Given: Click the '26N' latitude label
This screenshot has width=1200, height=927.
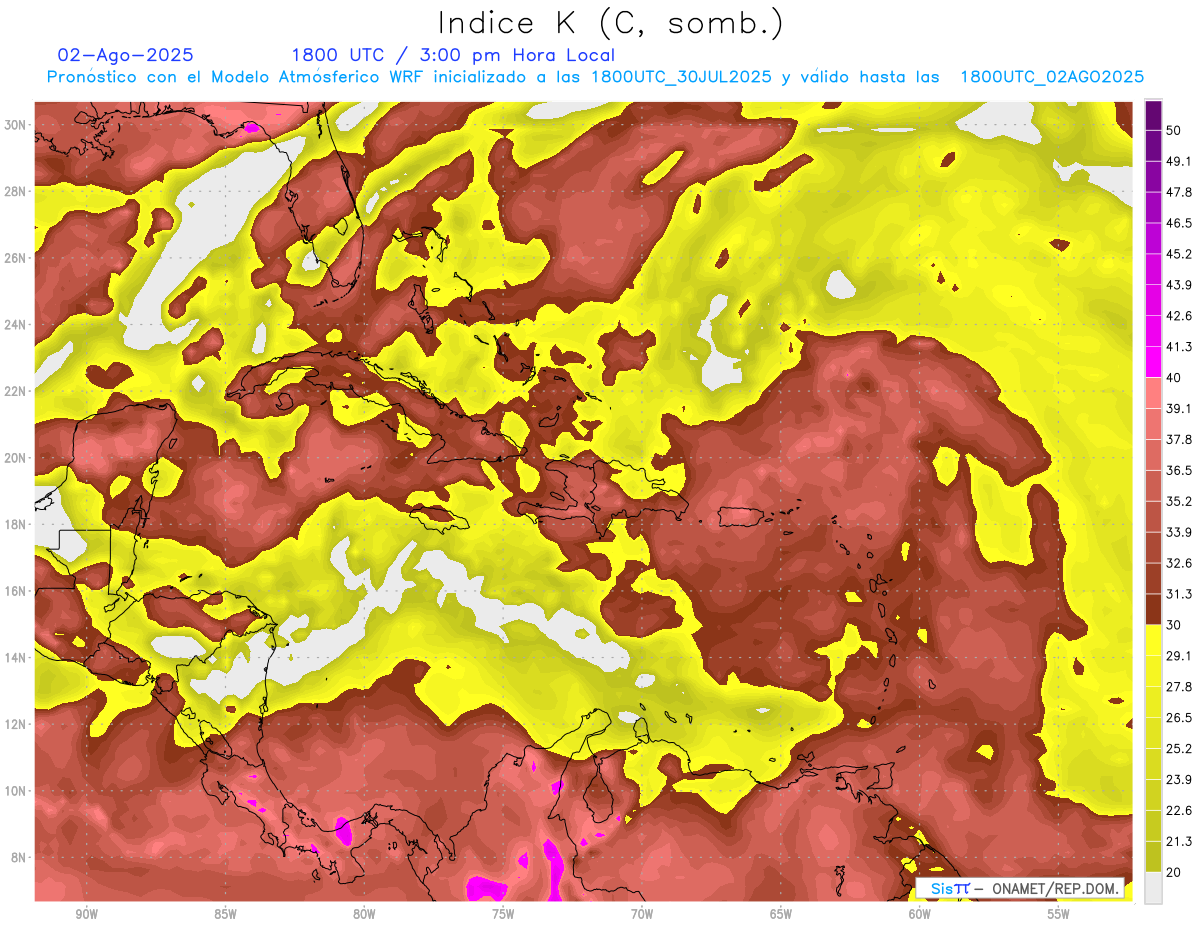Looking at the screenshot, I should (16, 258).
